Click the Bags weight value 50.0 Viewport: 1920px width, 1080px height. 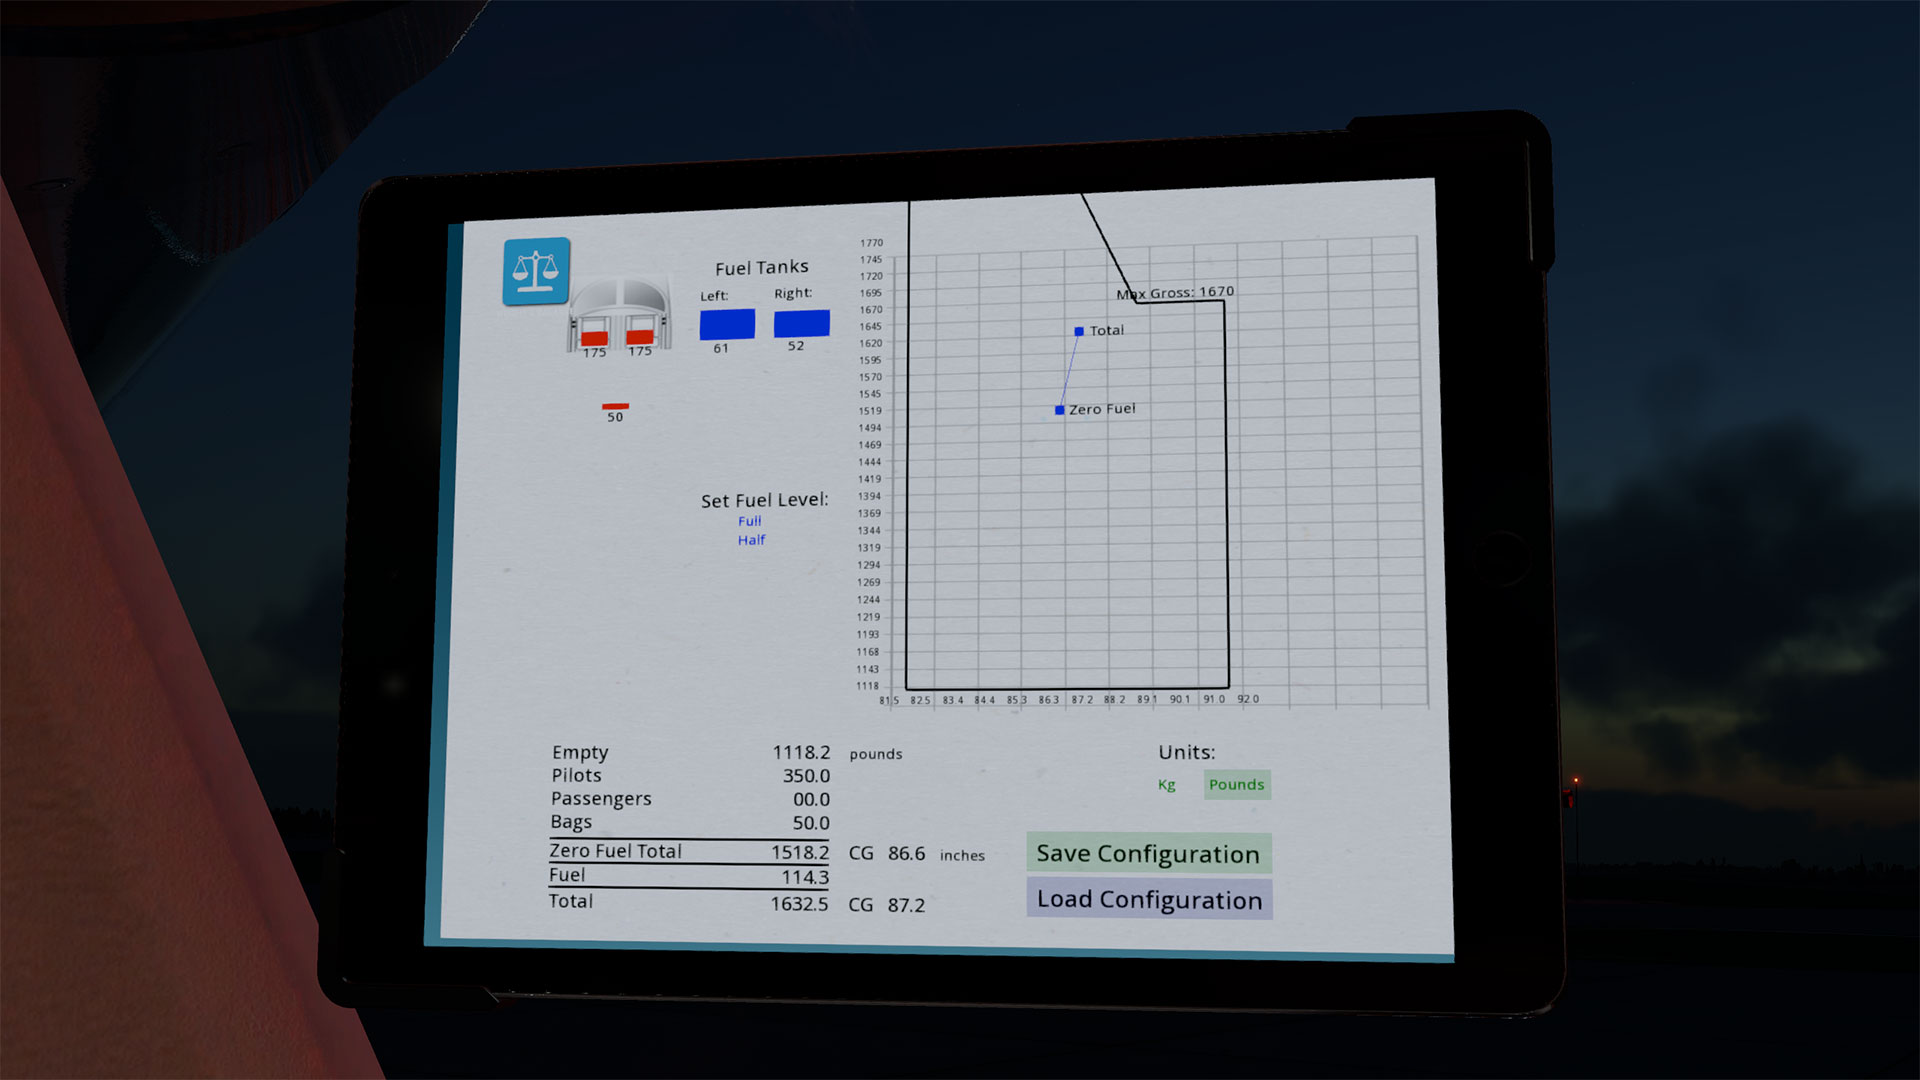811,823
